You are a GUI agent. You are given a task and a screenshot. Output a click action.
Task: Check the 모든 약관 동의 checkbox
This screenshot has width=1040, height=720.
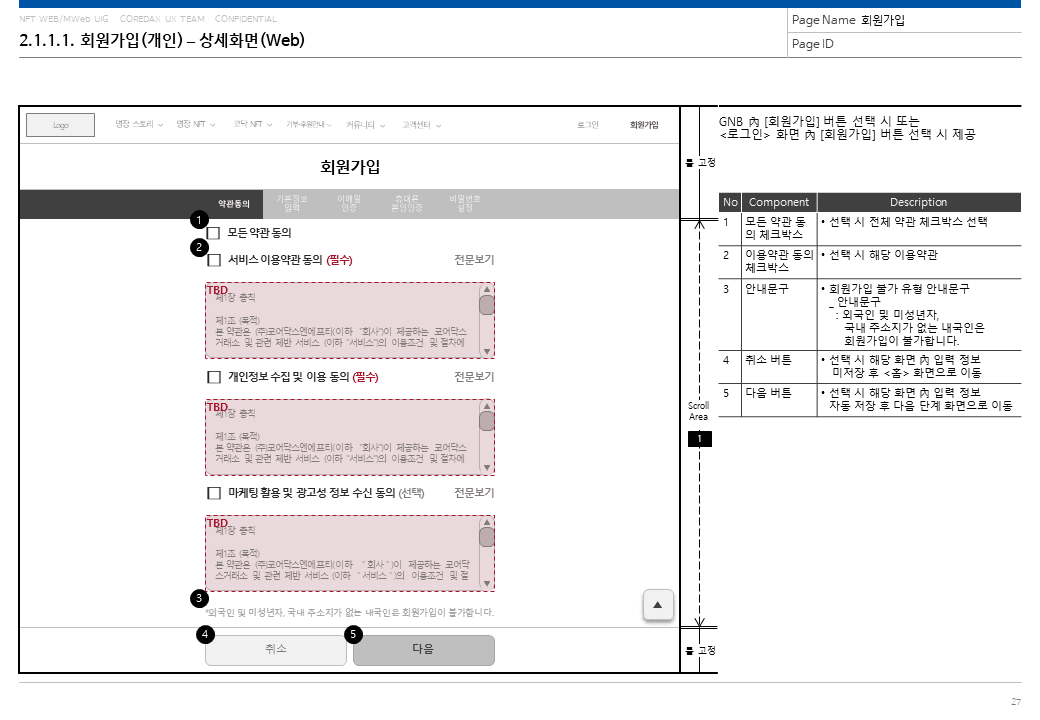tap(214, 233)
